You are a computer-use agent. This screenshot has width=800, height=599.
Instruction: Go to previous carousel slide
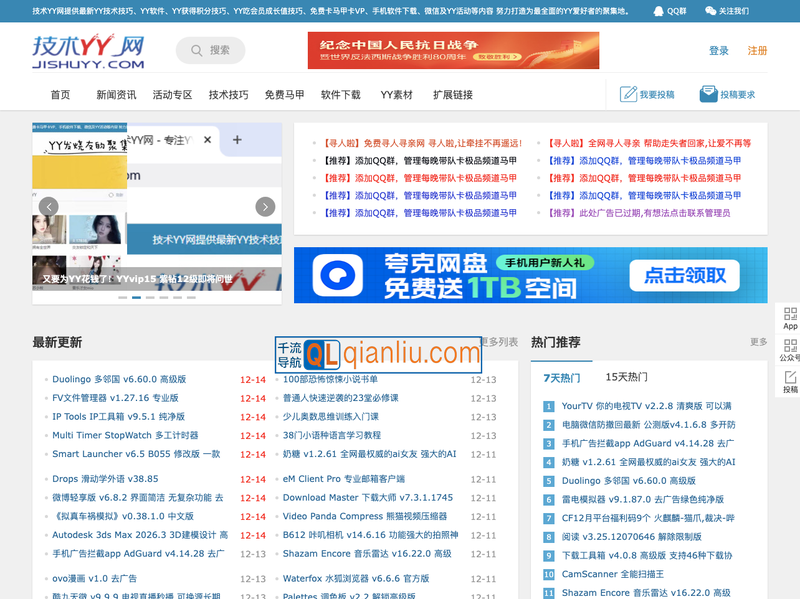48,207
